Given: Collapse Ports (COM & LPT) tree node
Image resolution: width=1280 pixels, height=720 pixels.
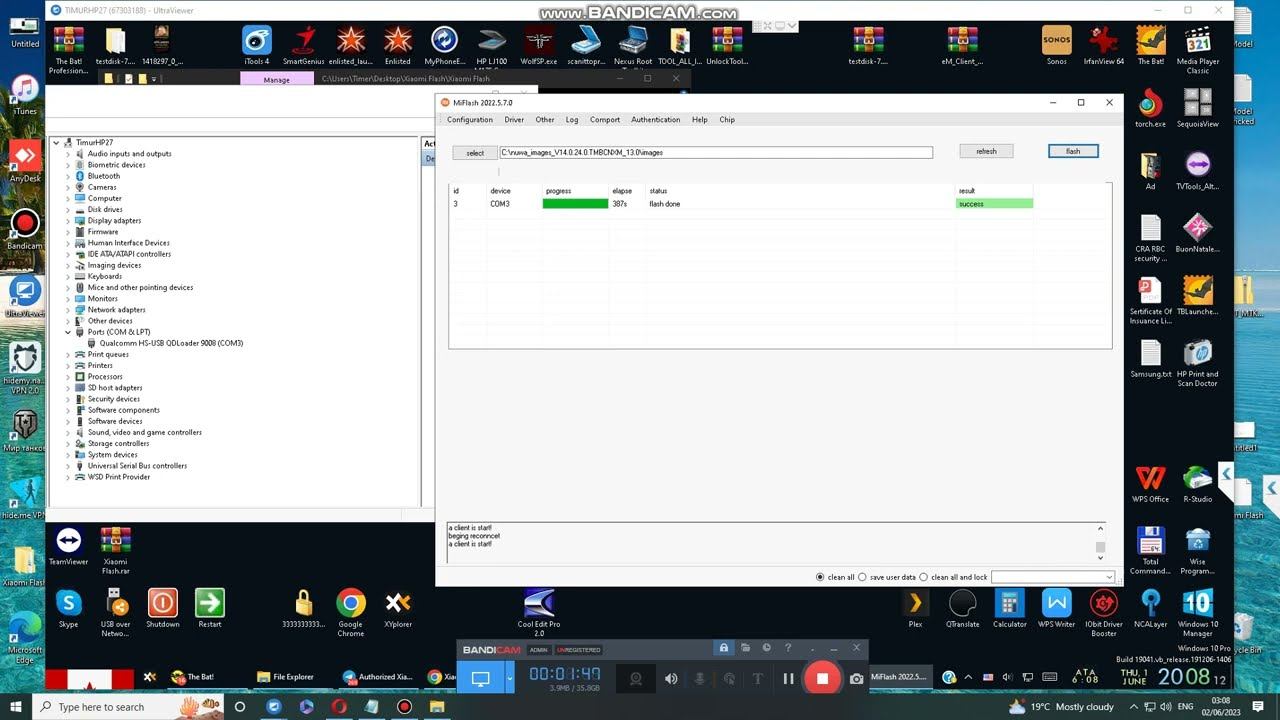Looking at the screenshot, I should pyautogui.click(x=68, y=332).
